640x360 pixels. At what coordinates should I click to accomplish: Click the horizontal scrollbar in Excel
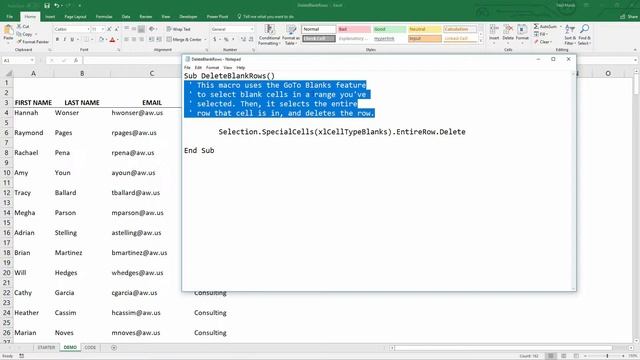coord(504,348)
